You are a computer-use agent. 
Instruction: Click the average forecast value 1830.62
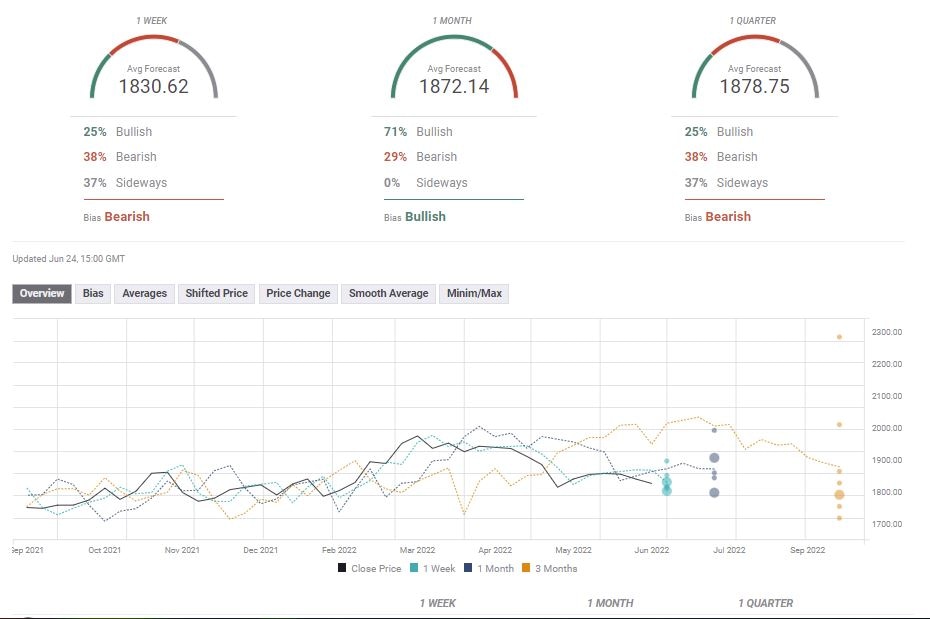(151, 85)
